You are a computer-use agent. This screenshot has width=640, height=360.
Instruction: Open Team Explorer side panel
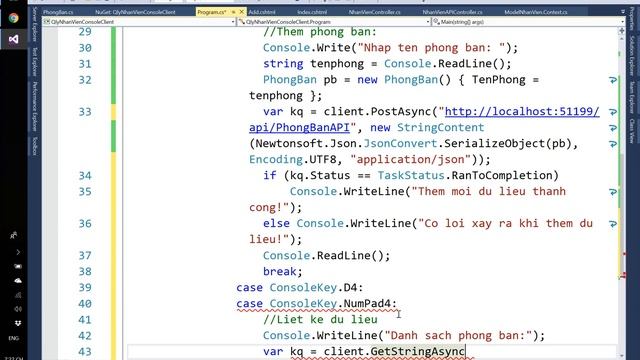(632, 98)
